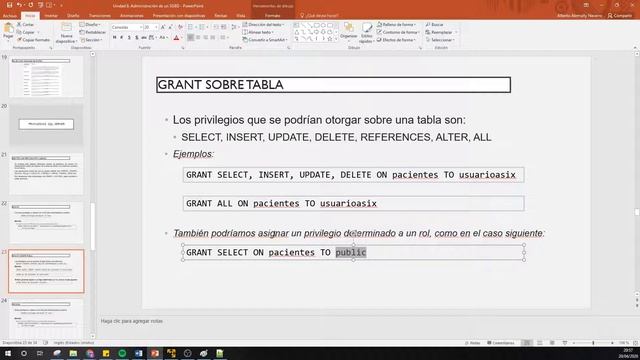Adjust the zoom slider in status bar
This screenshot has height=360, width=640.
tap(593, 343)
